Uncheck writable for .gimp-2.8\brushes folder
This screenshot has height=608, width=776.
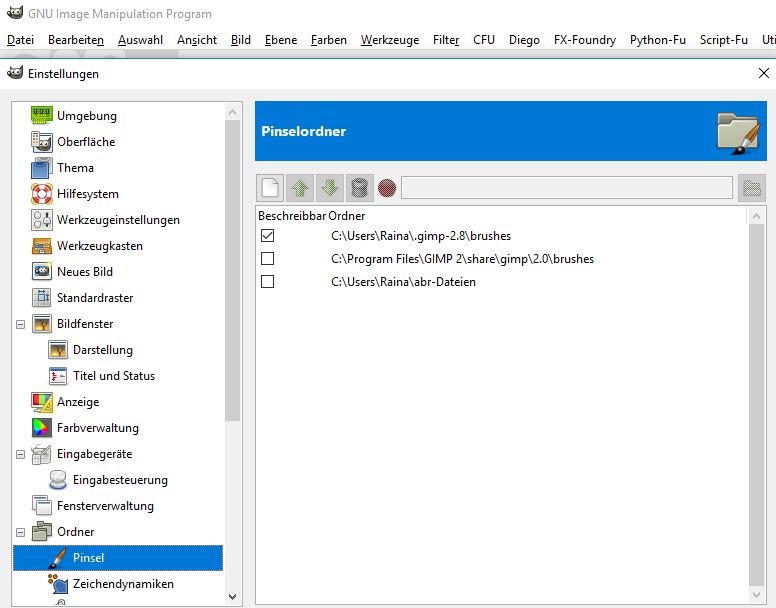click(267, 235)
